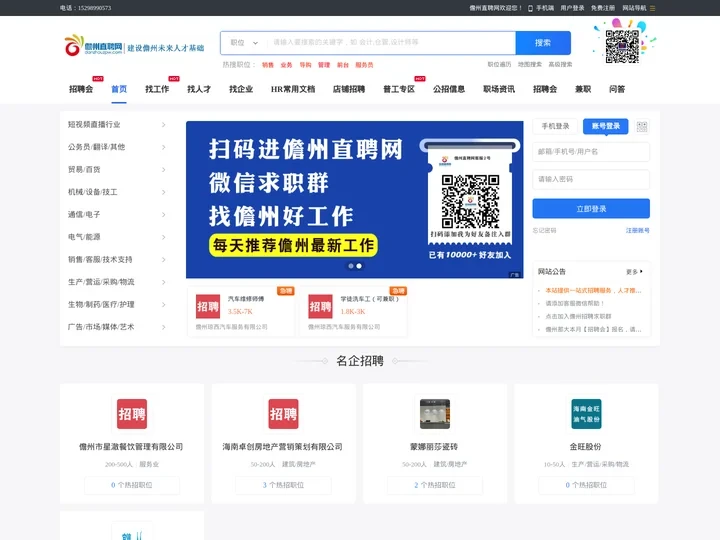Open 蒙娜丽莎瓷砖 company logo

(435, 414)
